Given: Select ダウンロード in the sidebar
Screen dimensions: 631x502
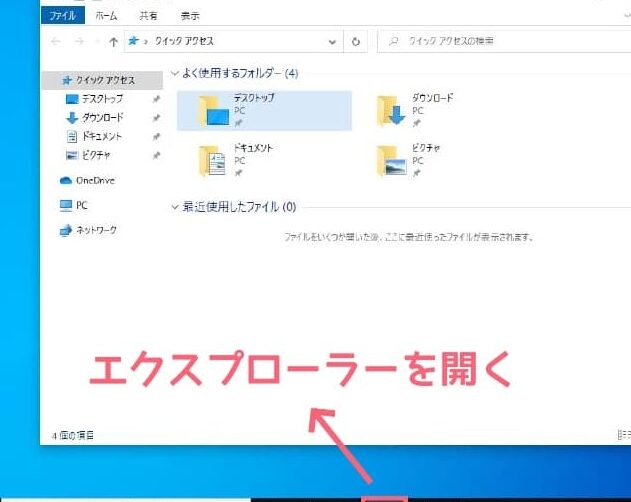Looking at the screenshot, I should pyautogui.click(x=100, y=117).
